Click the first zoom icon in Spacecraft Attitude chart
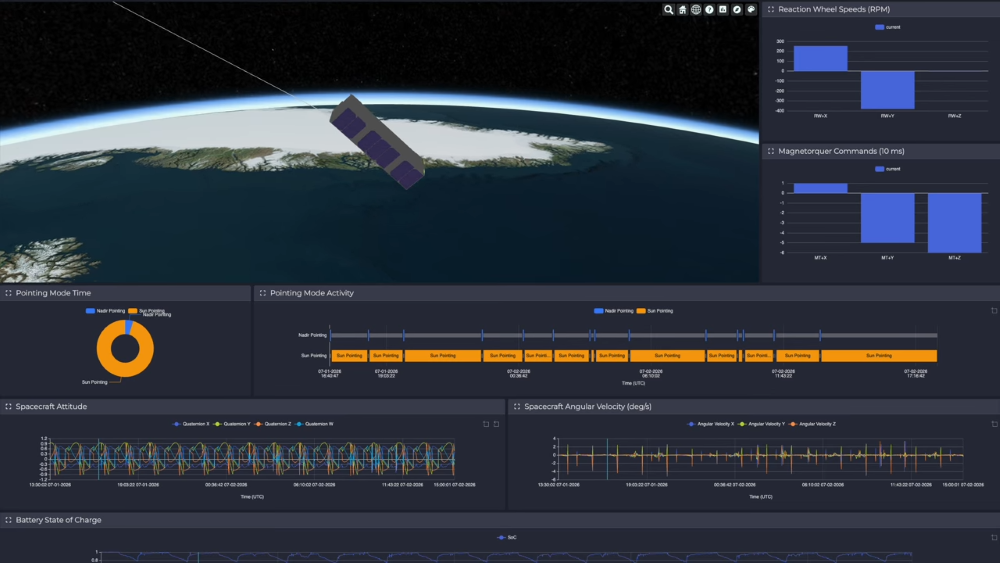The width and height of the screenshot is (1000, 563). coord(486,424)
